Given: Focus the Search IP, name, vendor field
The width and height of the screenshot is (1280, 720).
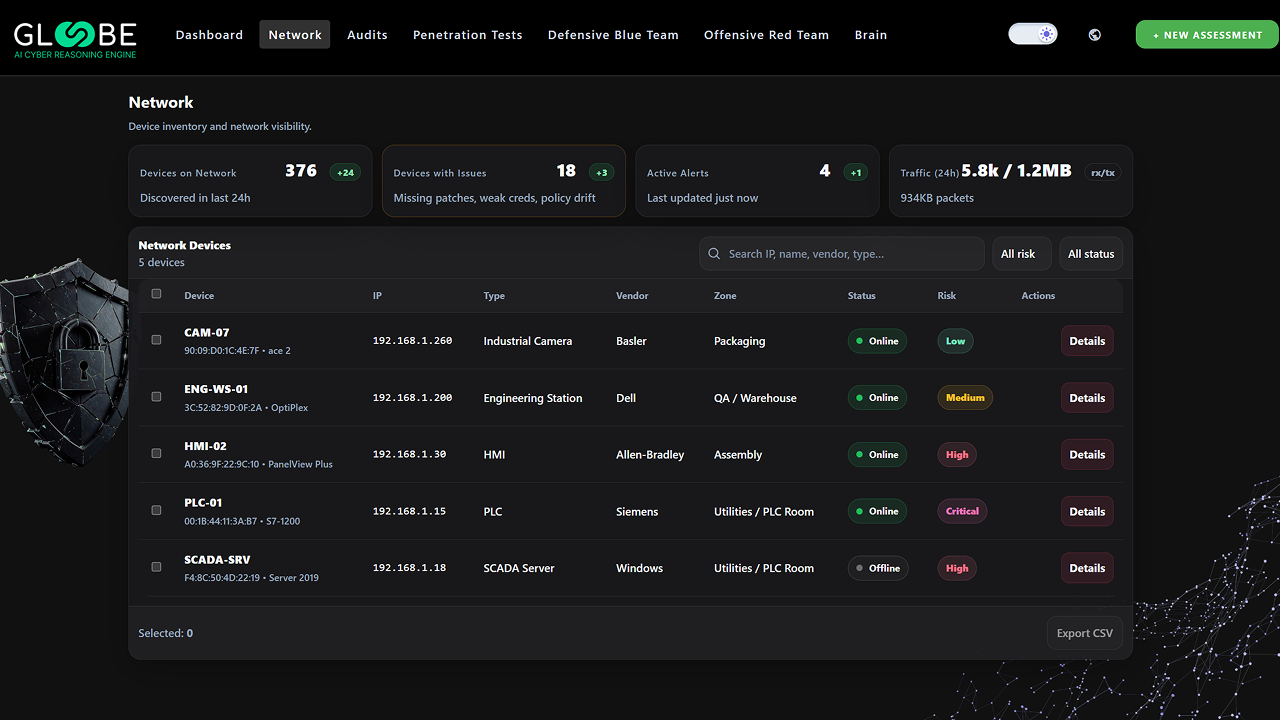Looking at the screenshot, I should [x=842, y=254].
